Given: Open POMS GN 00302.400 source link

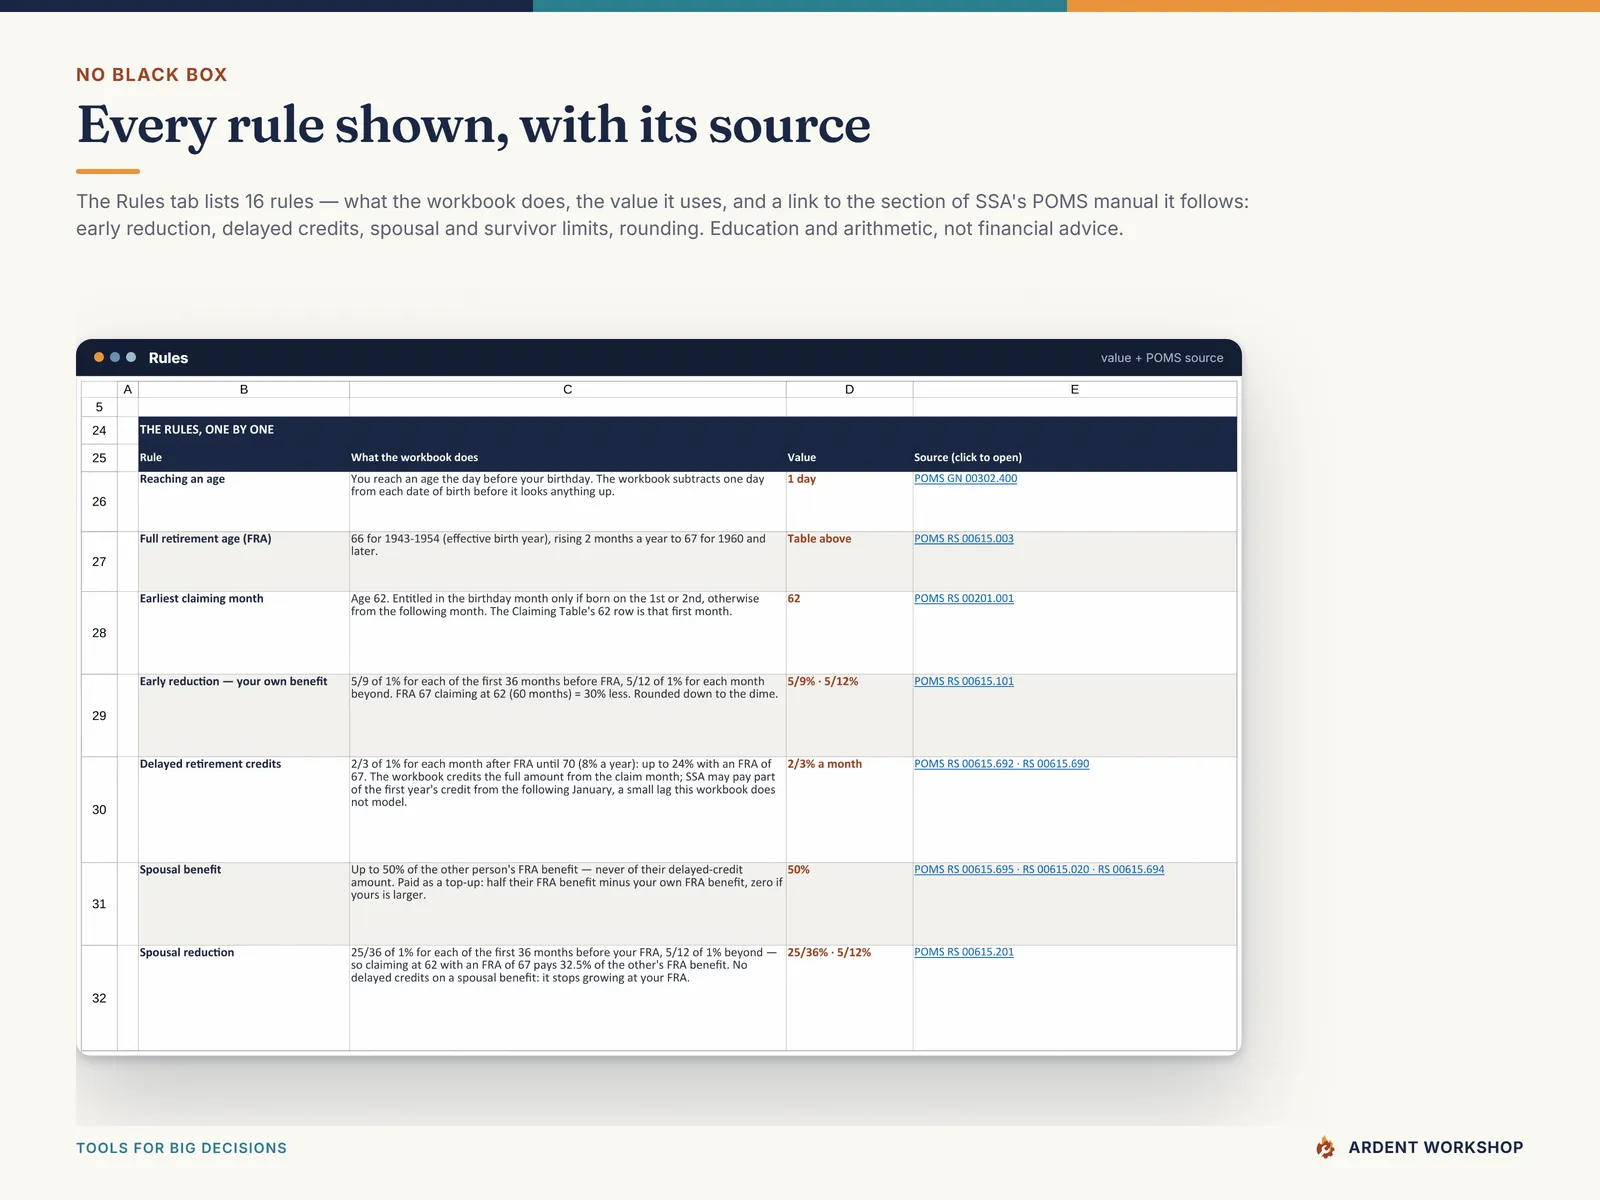Looking at the screenshot, I should pyautogui.click(x=965, y=479).
